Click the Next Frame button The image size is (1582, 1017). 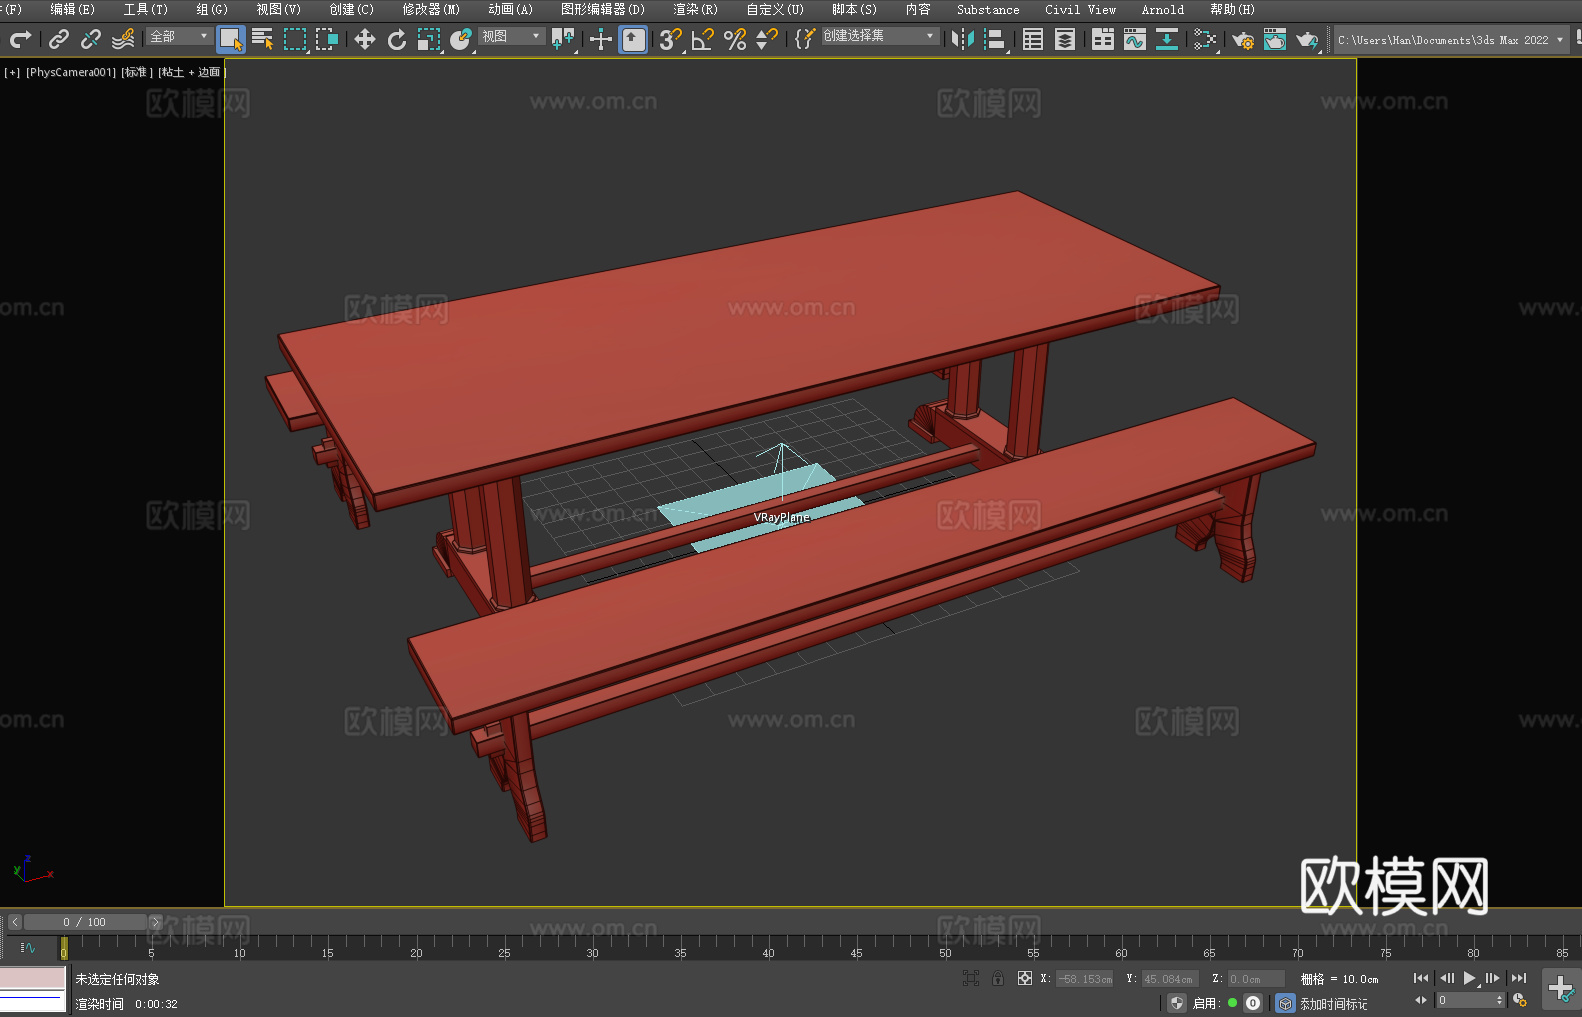1493,978
